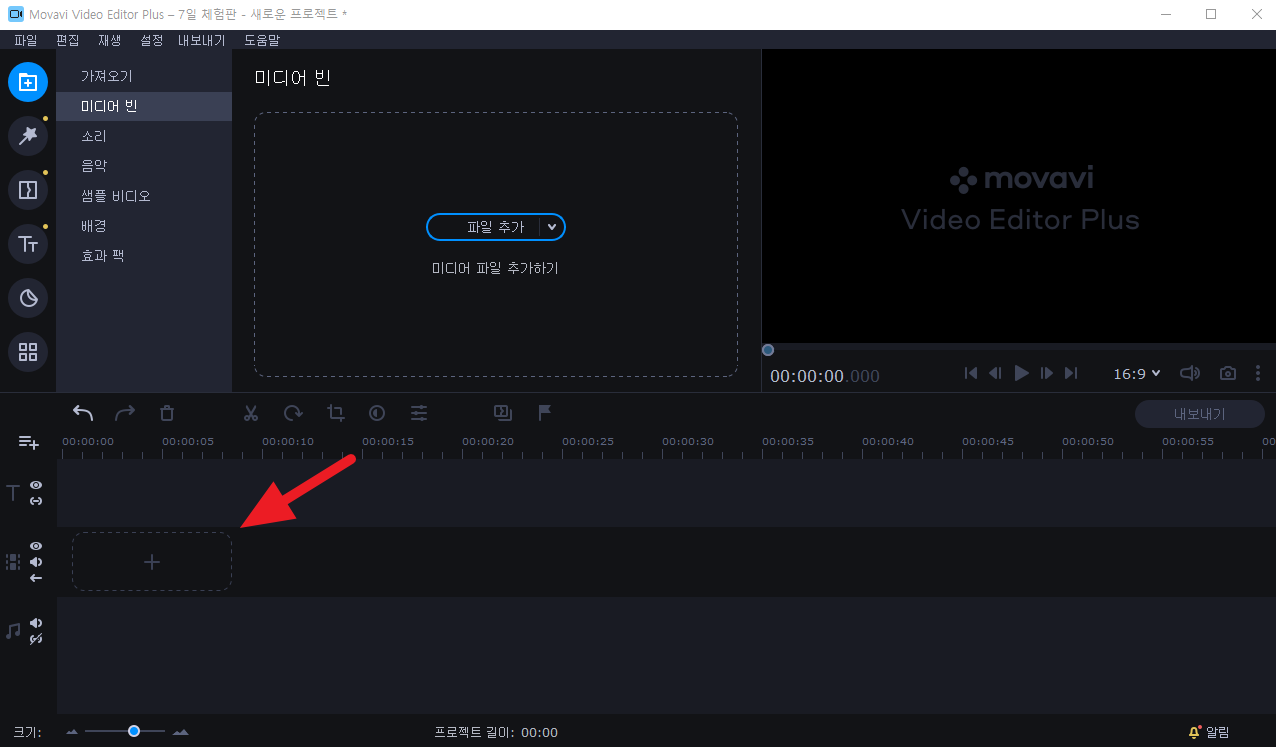Screen dimensions: 1276x747
Task: Step to the previous frame
Action: 995,373
